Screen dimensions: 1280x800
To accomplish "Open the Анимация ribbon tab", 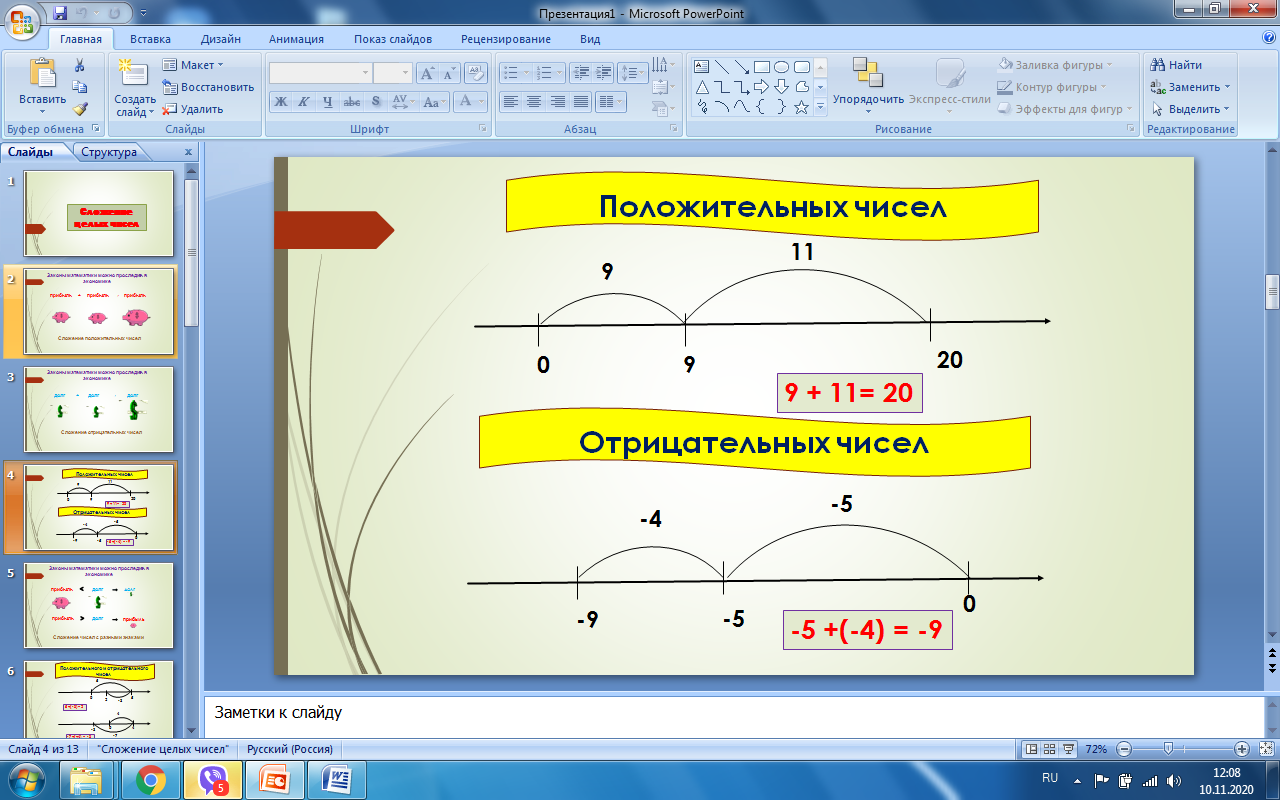I will [x=296, y=39].
